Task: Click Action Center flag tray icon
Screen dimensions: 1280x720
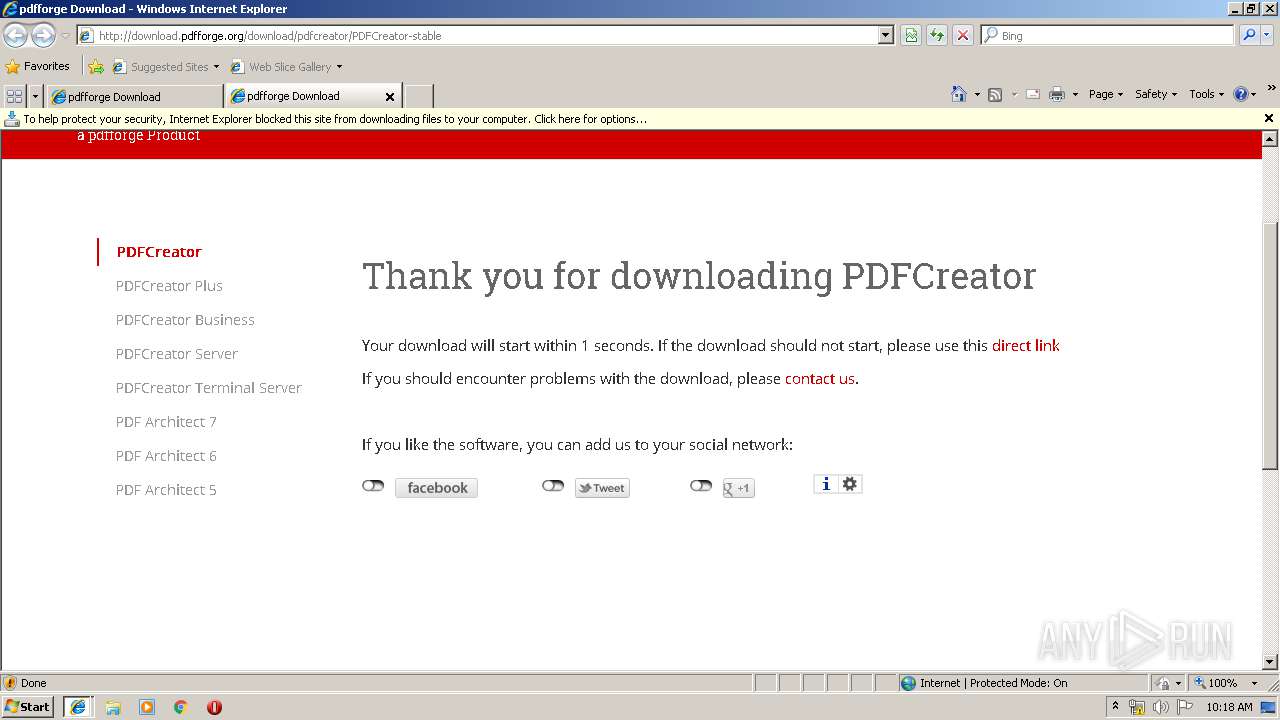Action: point(1185,707)
